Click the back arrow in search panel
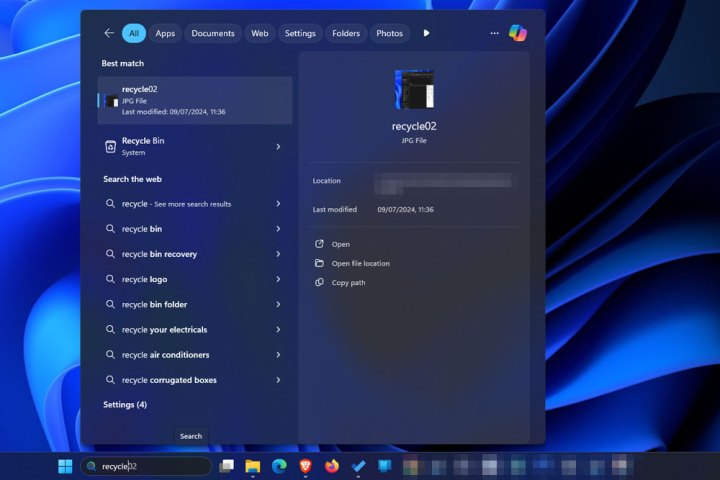Image resolution: width=720 pixels, height=480 pixels. tap(109, 33)
